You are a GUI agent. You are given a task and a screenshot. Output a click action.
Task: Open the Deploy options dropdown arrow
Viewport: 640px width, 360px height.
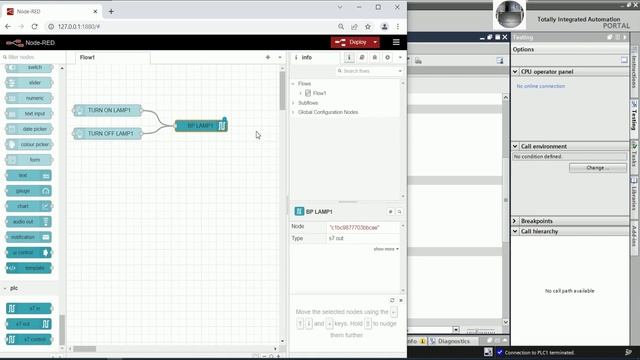click(375, 42)
